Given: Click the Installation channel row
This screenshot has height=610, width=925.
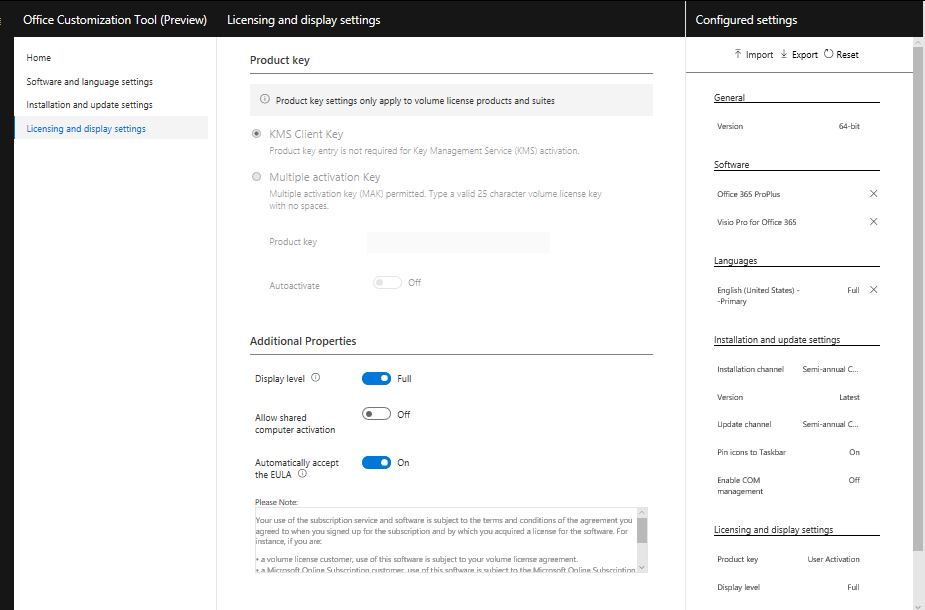Looking at the screenshot, I should [788, 369].
